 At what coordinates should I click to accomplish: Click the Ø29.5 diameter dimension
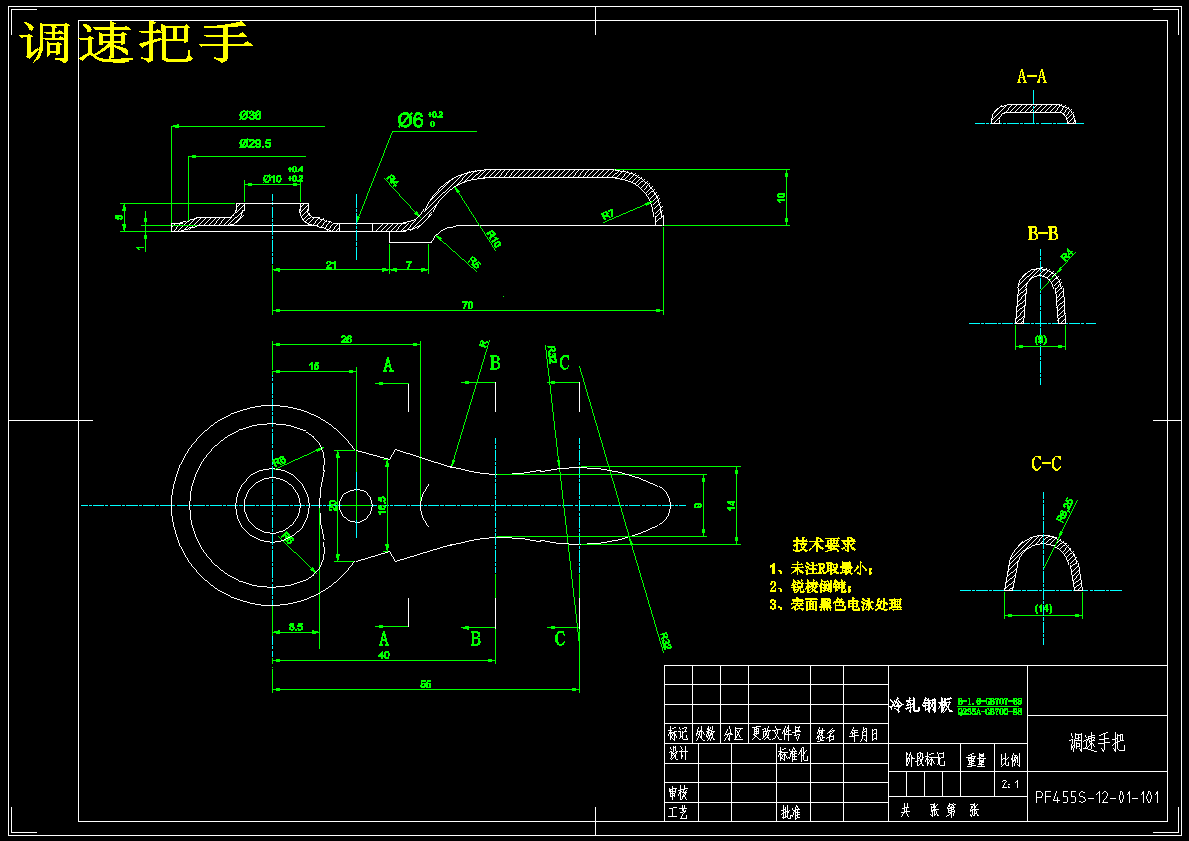[255, 143]
